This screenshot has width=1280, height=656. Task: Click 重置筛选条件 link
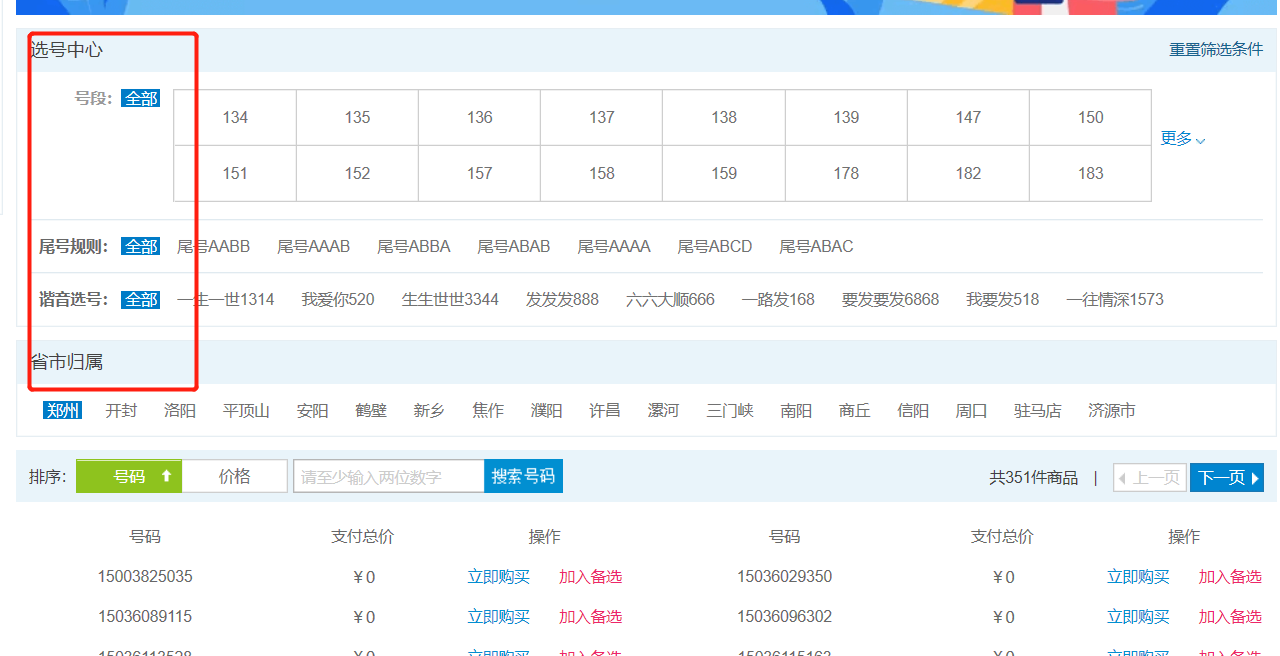point(1214,47)
